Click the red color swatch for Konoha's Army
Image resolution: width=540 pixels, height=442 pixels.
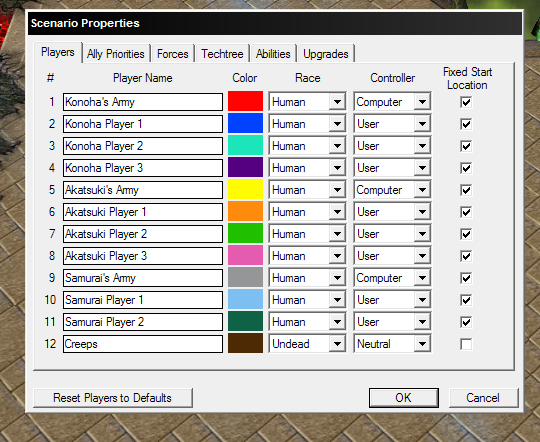tap(245, 101)
